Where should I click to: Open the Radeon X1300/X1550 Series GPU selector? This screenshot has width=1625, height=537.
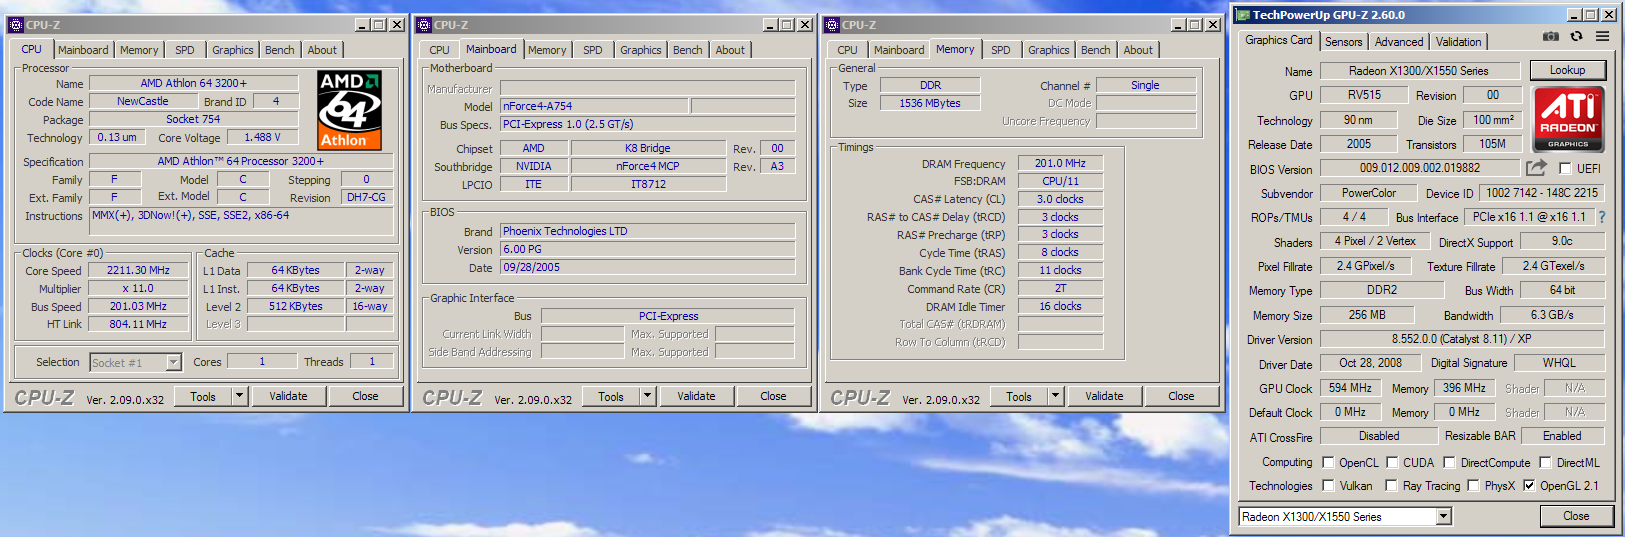(1443, 517)
